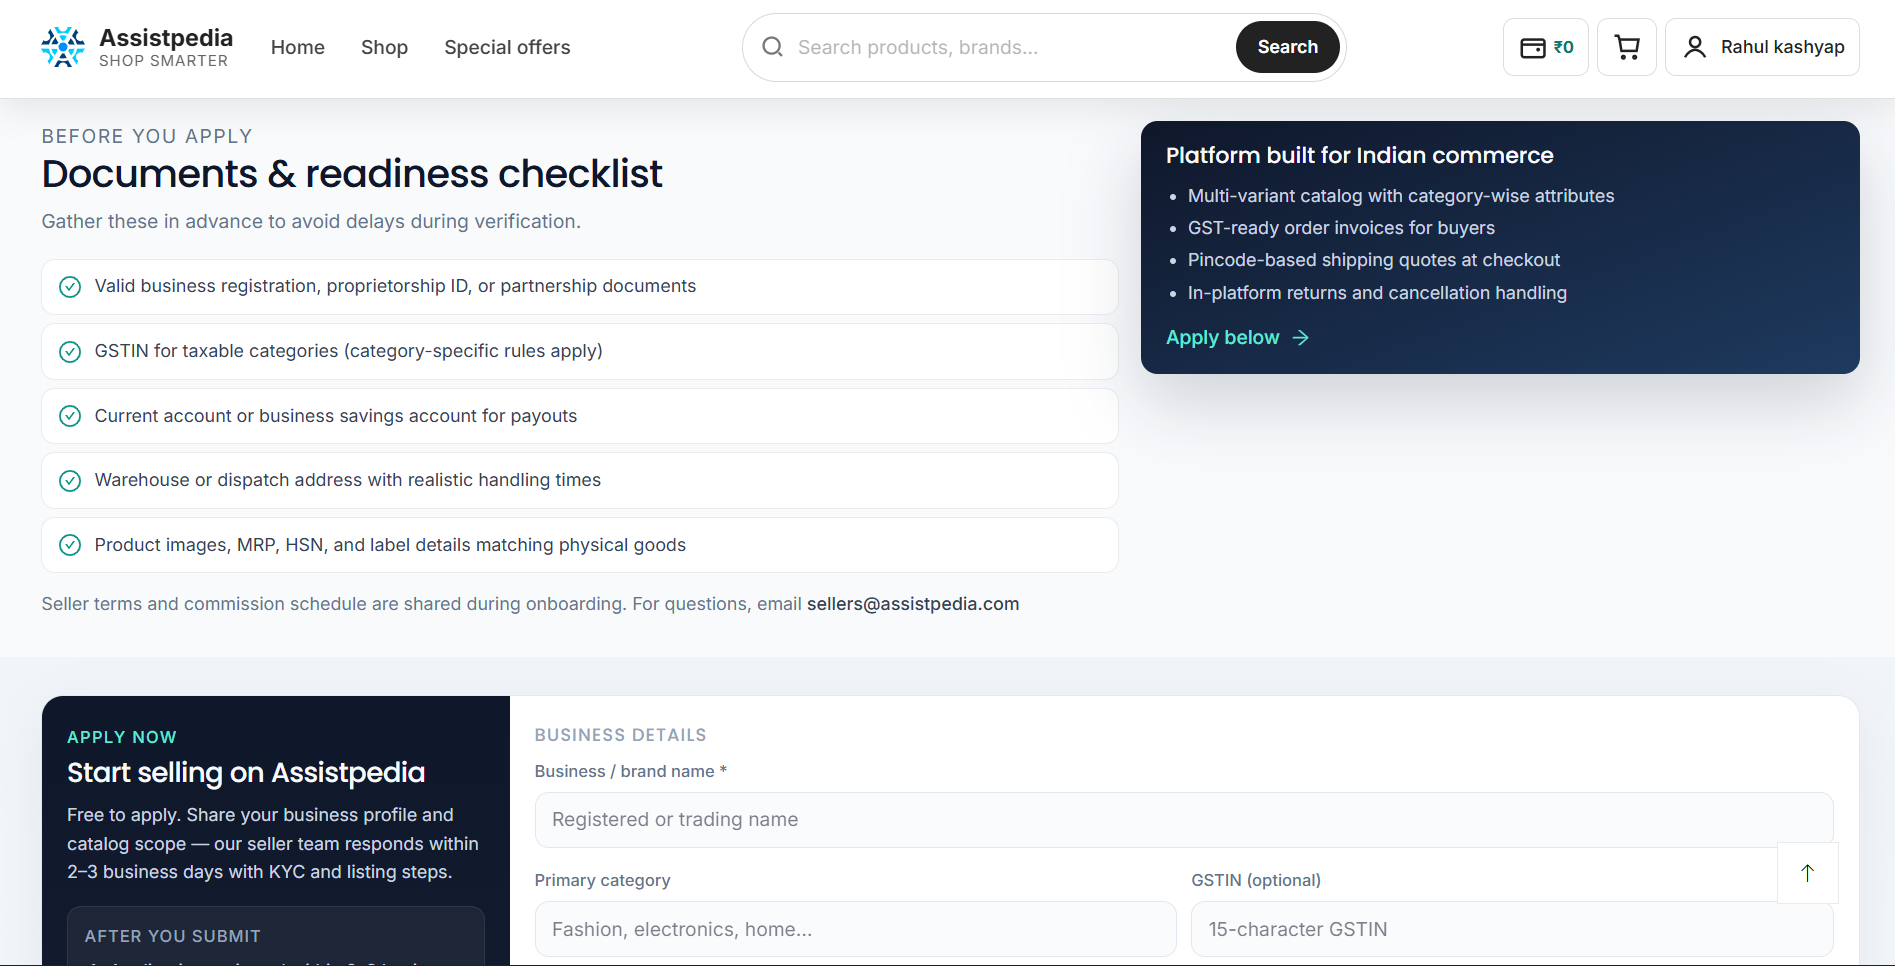Click check icon beside GSTIN for taxable categories

[x=70, y=352]
